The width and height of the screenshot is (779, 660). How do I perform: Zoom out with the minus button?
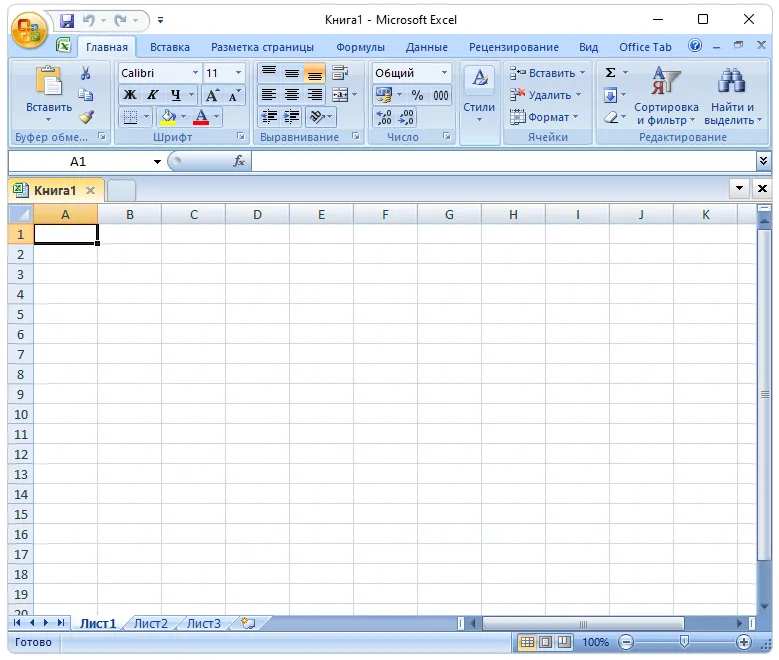click(626, 643)
